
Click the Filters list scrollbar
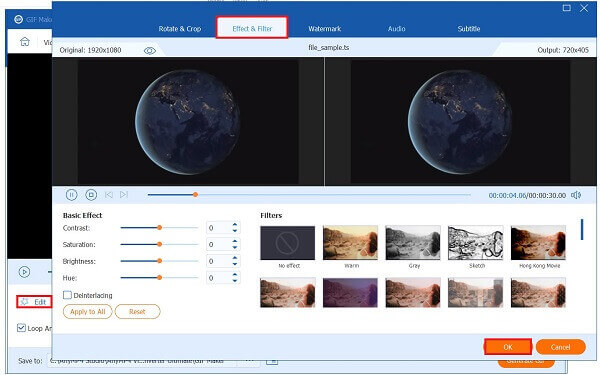click(582, 230)
